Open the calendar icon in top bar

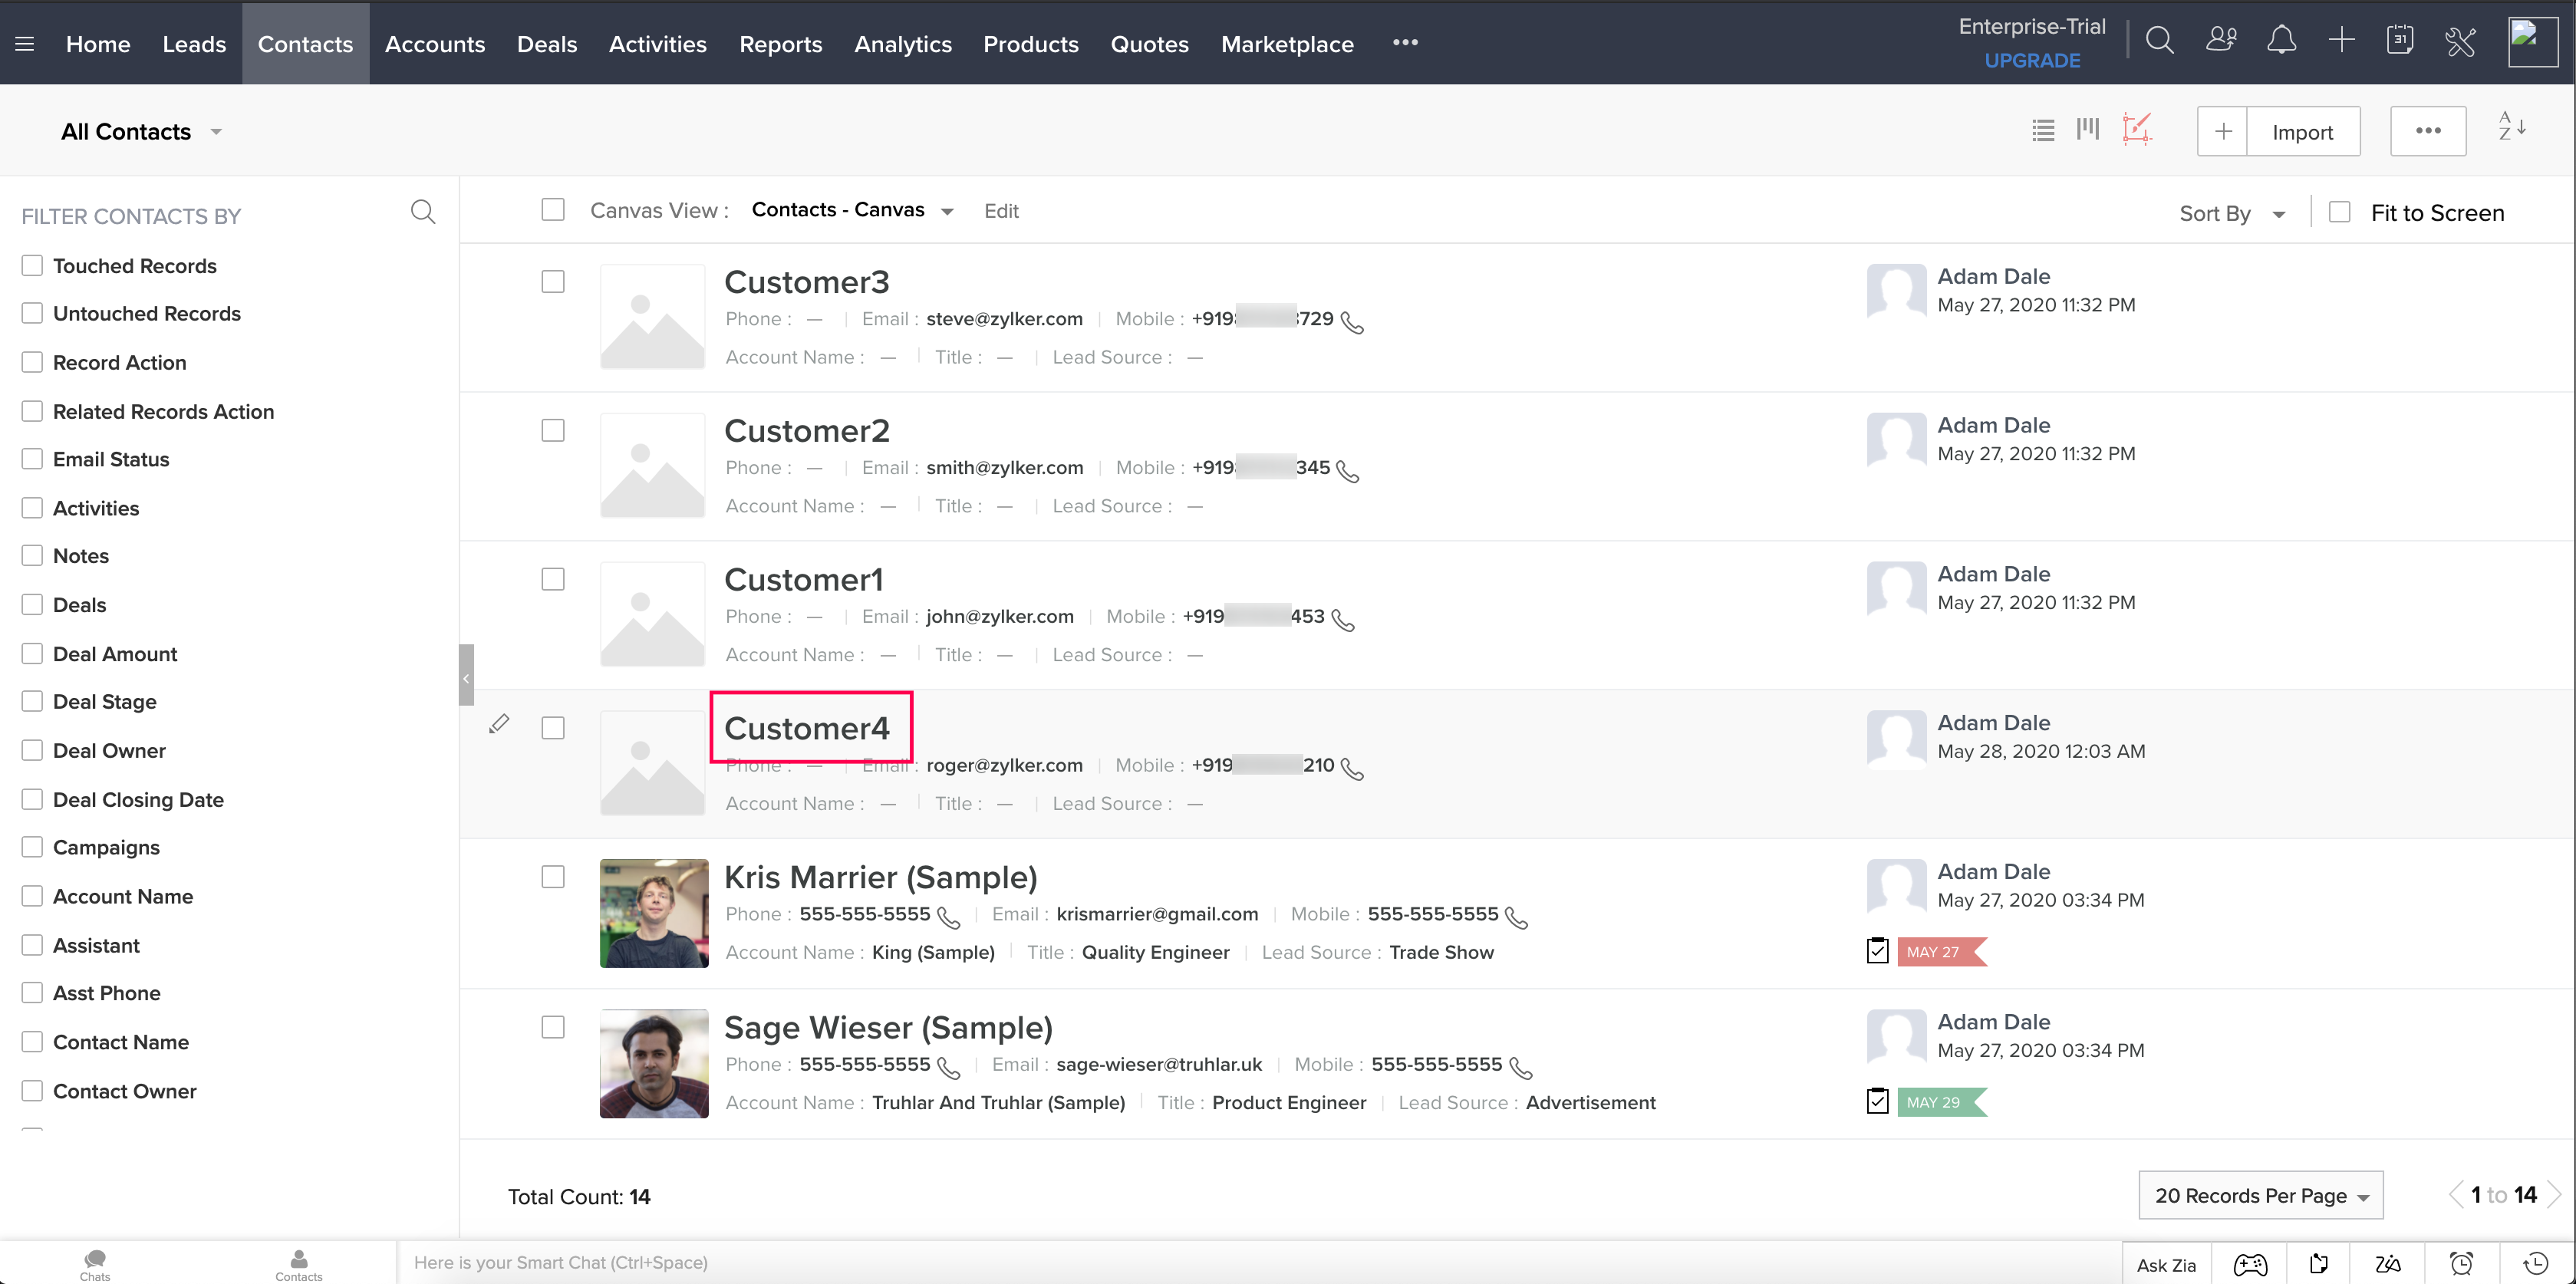point(2399,41)
